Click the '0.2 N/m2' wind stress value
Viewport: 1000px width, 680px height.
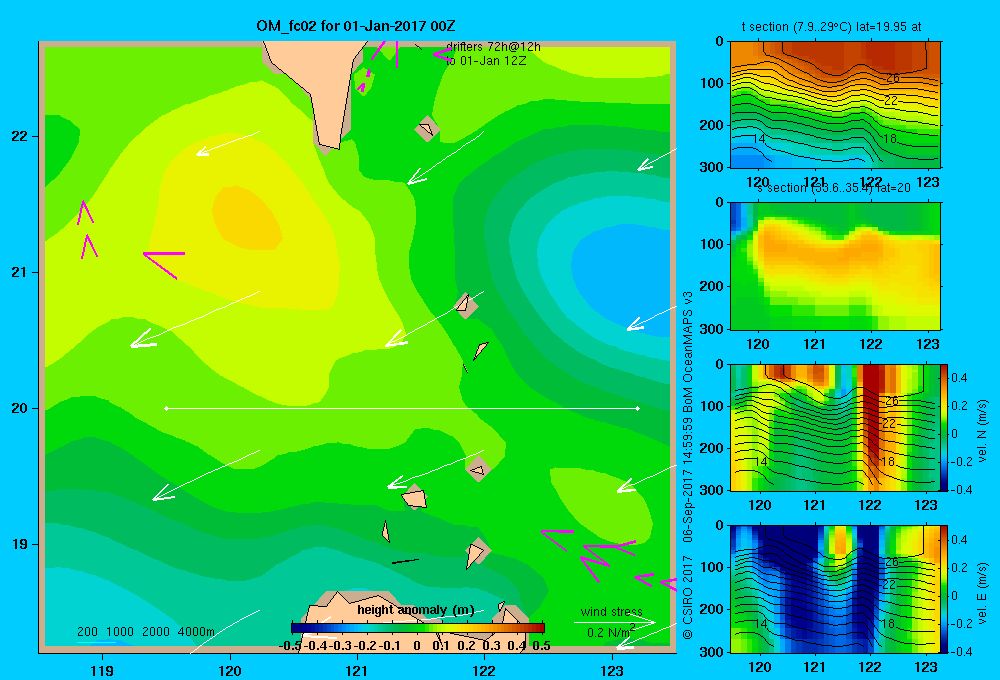click(x=611, y=632)
